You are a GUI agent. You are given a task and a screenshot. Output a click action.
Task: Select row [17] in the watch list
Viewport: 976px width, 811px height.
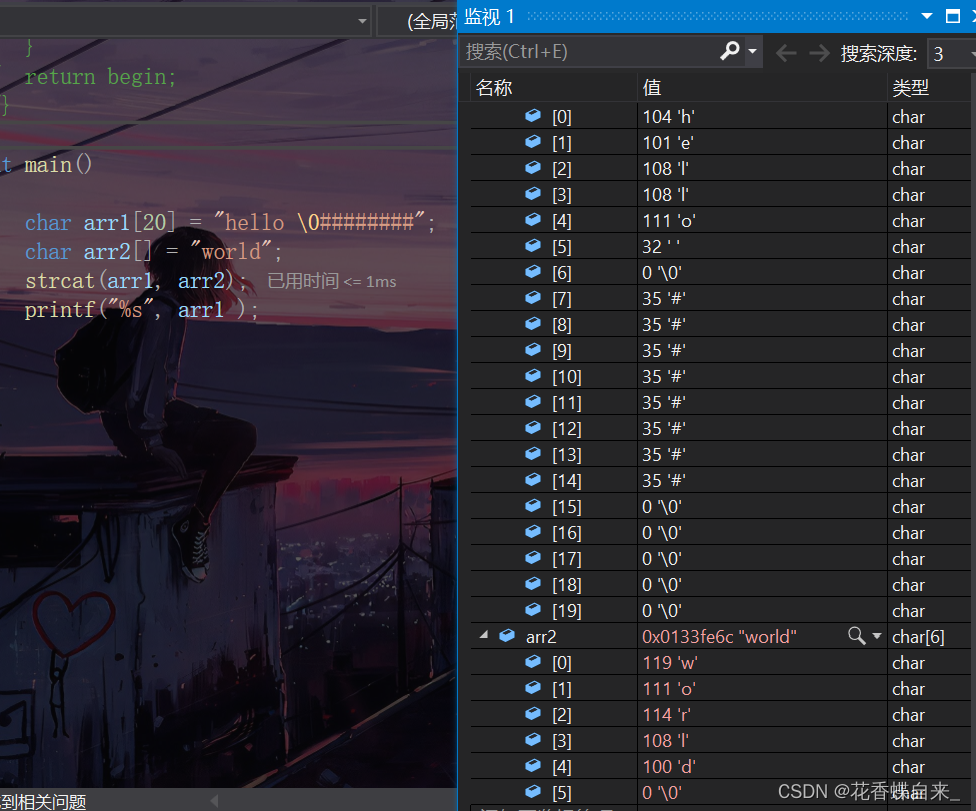(720, 558)
